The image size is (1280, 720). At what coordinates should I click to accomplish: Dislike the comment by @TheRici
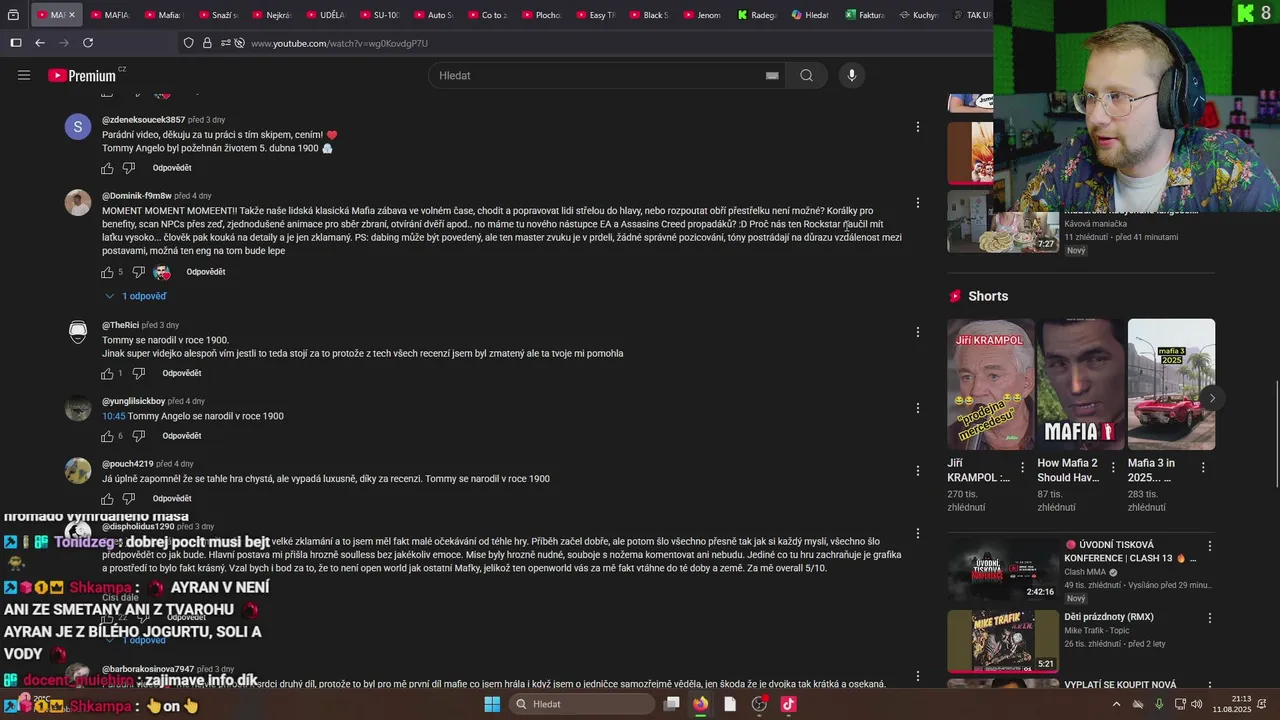[139, 373]
